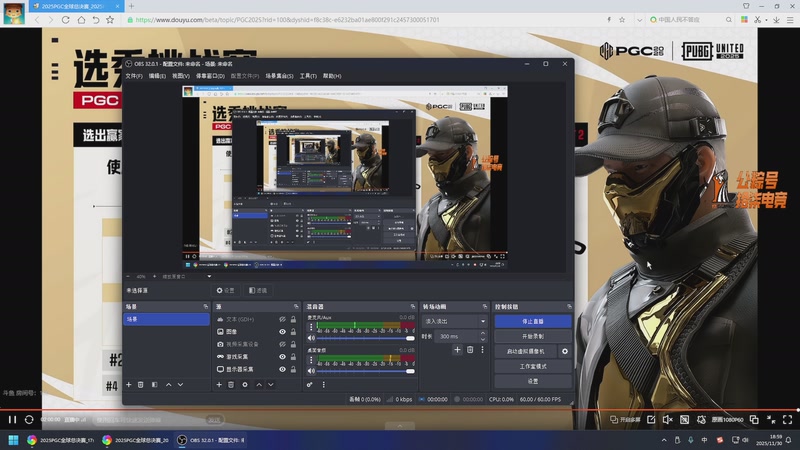
Task: Open the mixer's bottom three-dot menu
Action: click(323, 385)
